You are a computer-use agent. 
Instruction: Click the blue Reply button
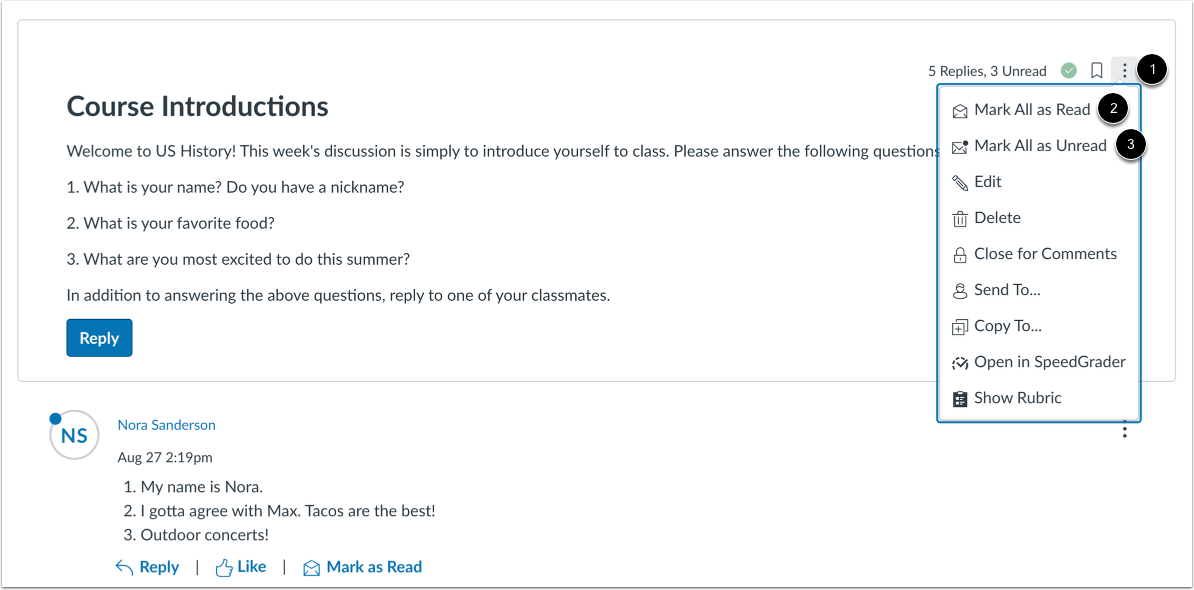(99, 337)
